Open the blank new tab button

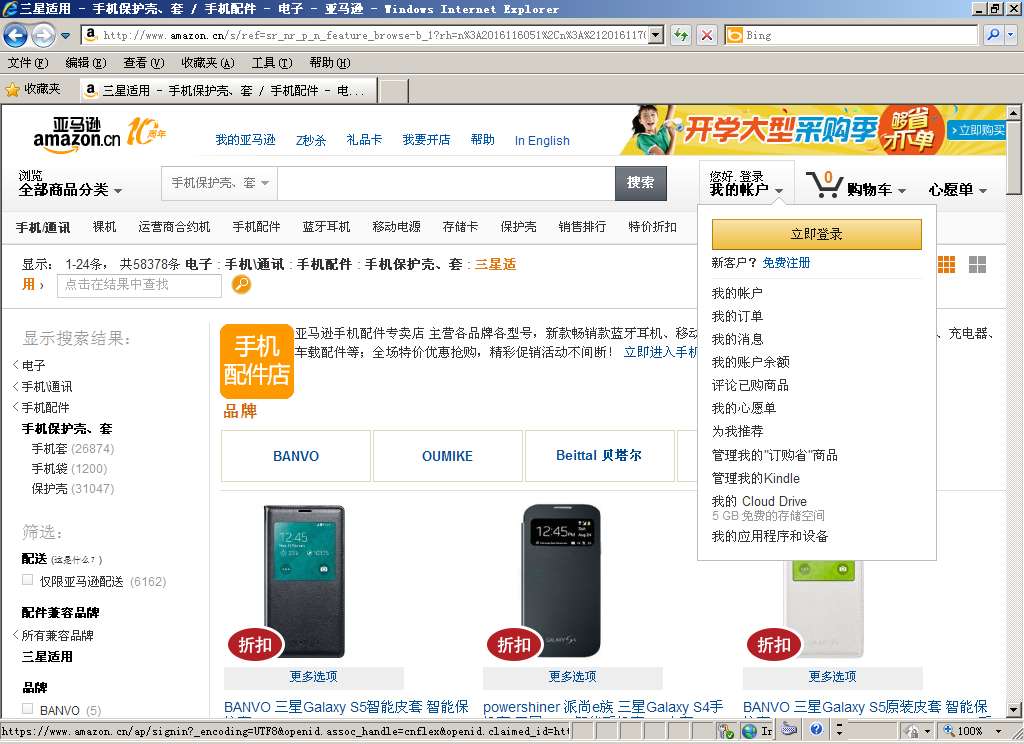394,90
